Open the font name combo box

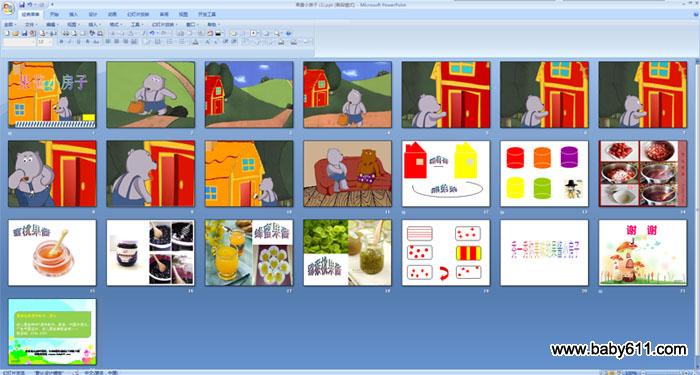(19, 42)
